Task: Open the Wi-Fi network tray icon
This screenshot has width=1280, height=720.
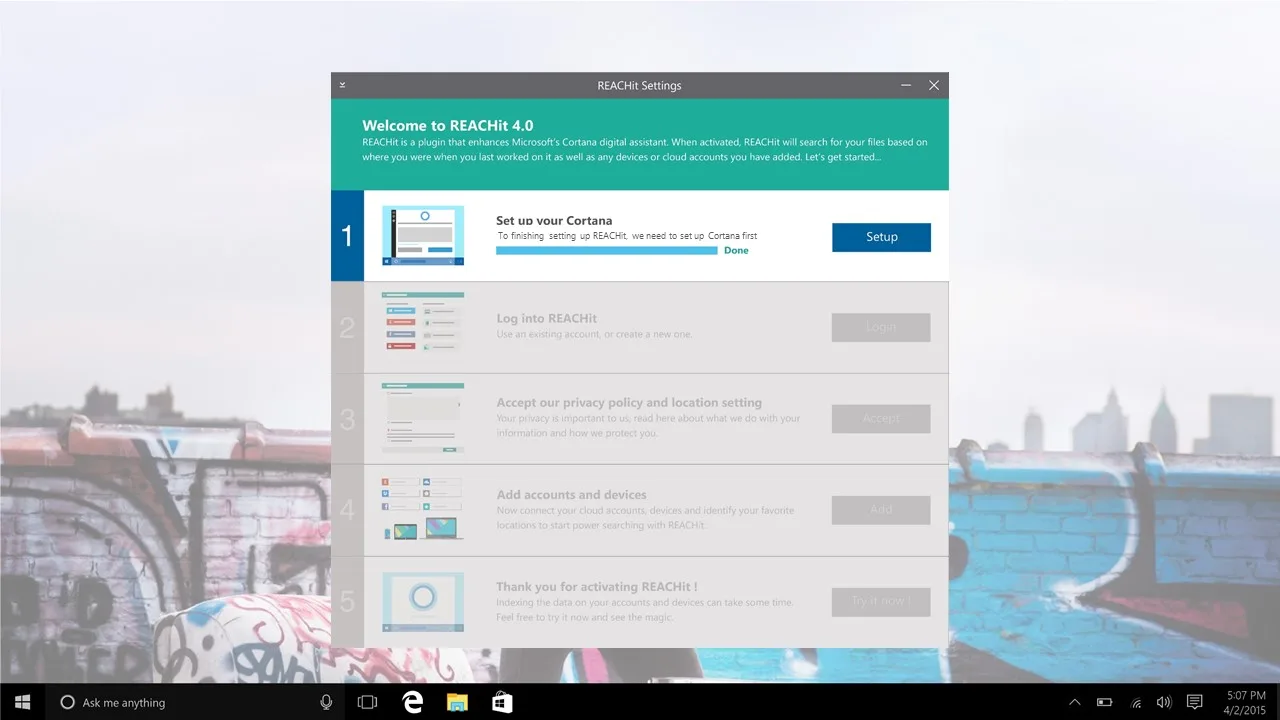Action: (1135, 702)
